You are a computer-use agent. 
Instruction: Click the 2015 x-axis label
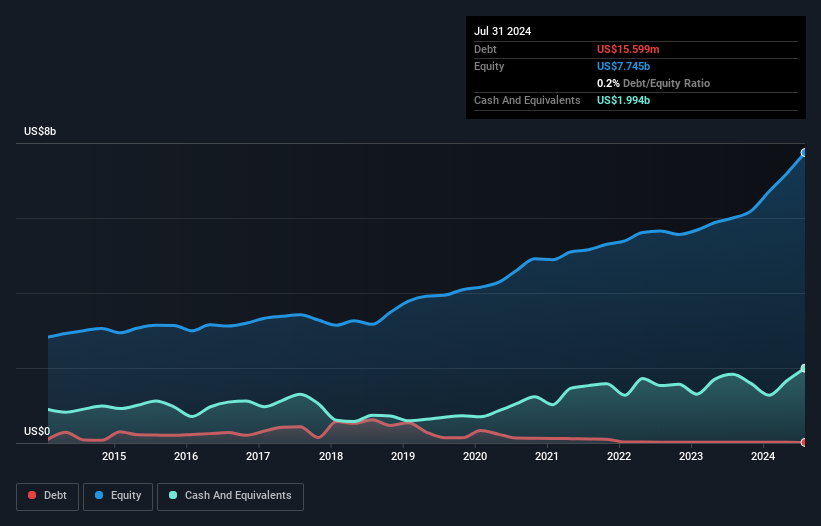click(x=114, y=456)
